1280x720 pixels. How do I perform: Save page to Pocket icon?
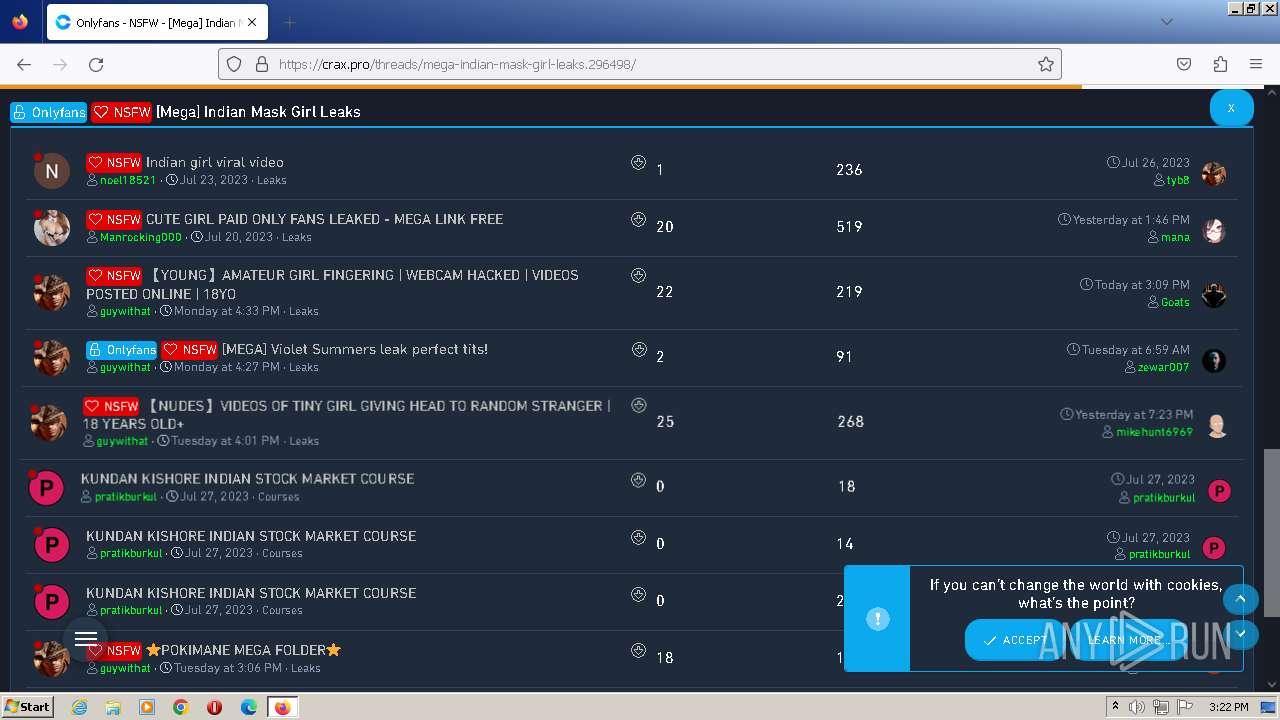coord(1184,64)
